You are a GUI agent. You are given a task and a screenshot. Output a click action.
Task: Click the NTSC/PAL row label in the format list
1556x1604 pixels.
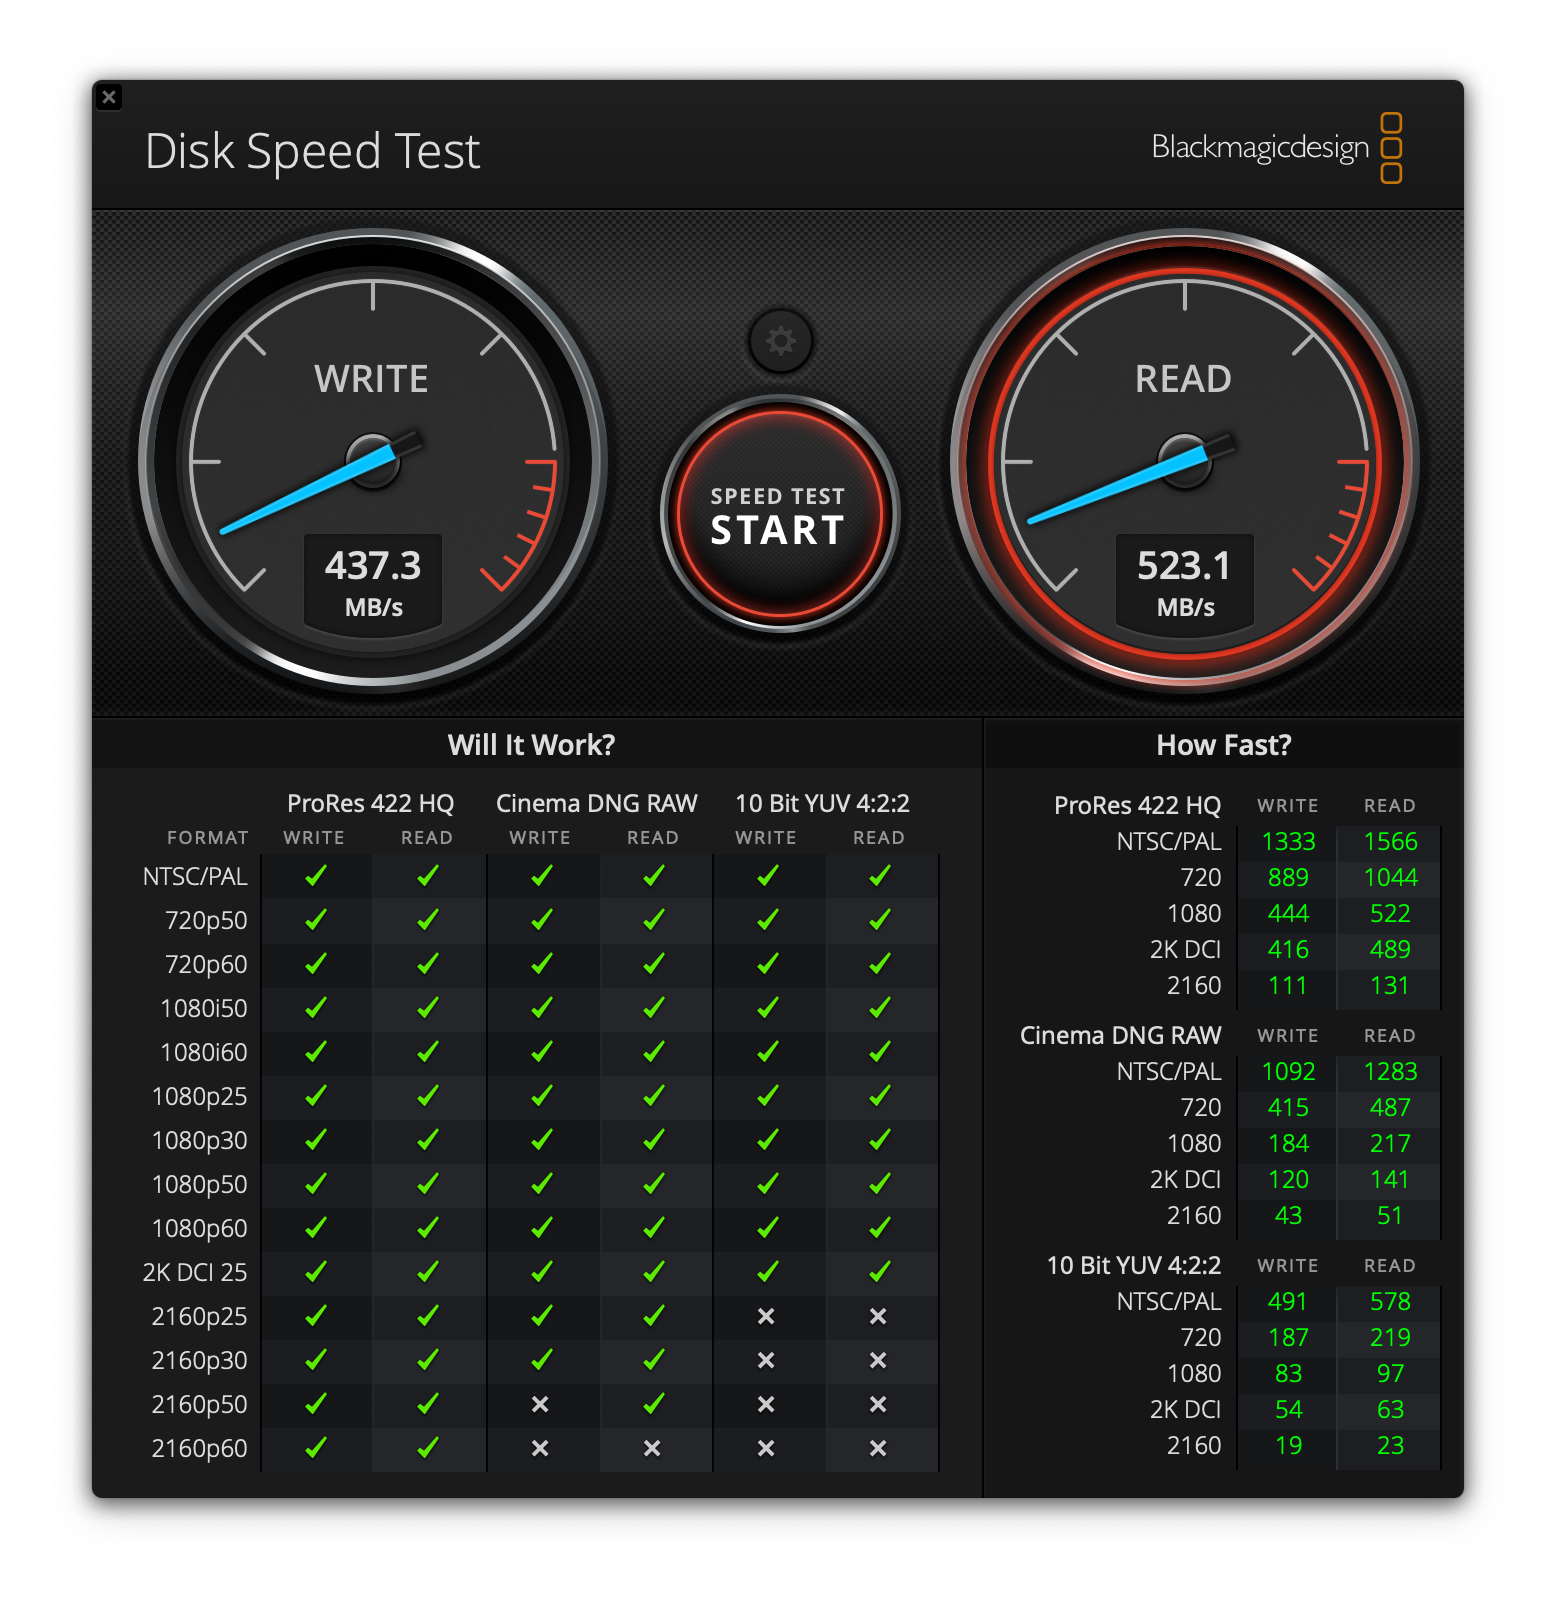(x=195, y=877)
